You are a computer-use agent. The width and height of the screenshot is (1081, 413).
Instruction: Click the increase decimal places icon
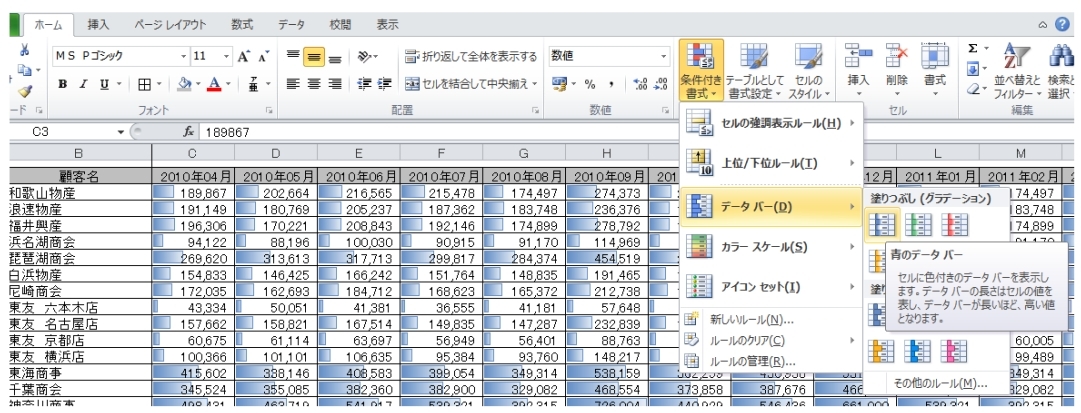640,84
